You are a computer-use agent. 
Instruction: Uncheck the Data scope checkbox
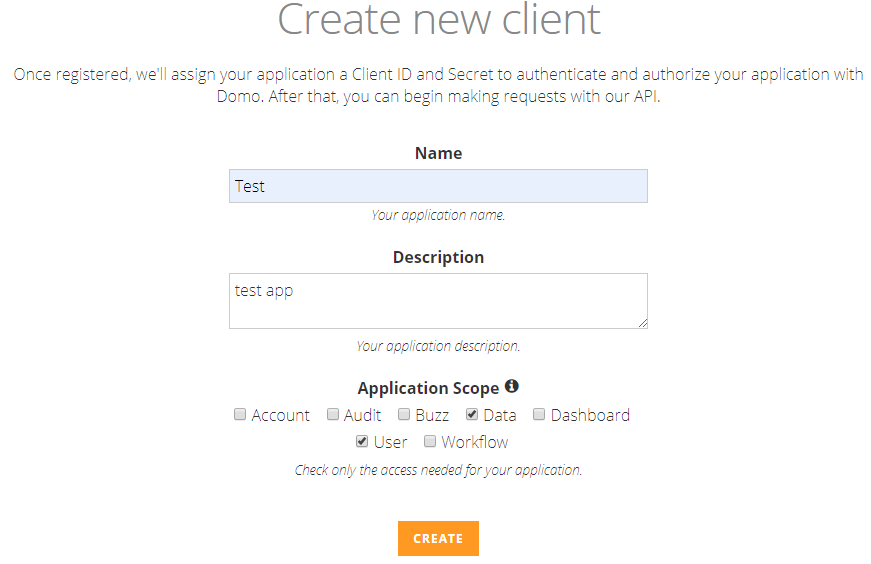tap(472, 414)
